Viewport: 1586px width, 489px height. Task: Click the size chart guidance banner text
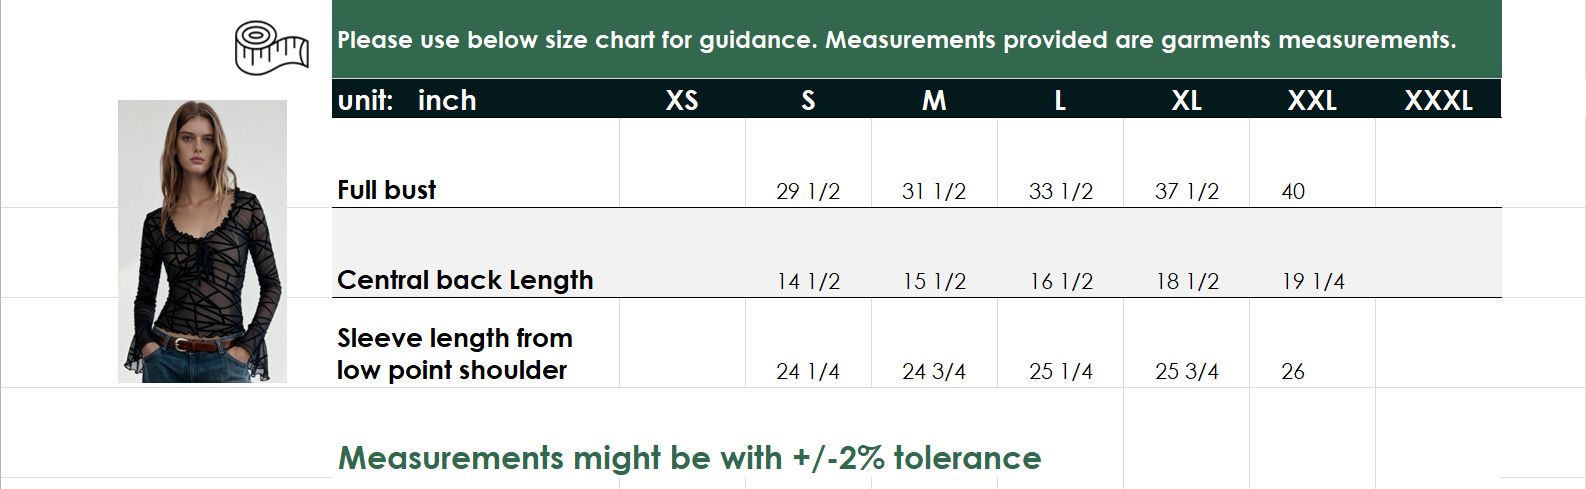pyautogui.click(x=896, y=40)
